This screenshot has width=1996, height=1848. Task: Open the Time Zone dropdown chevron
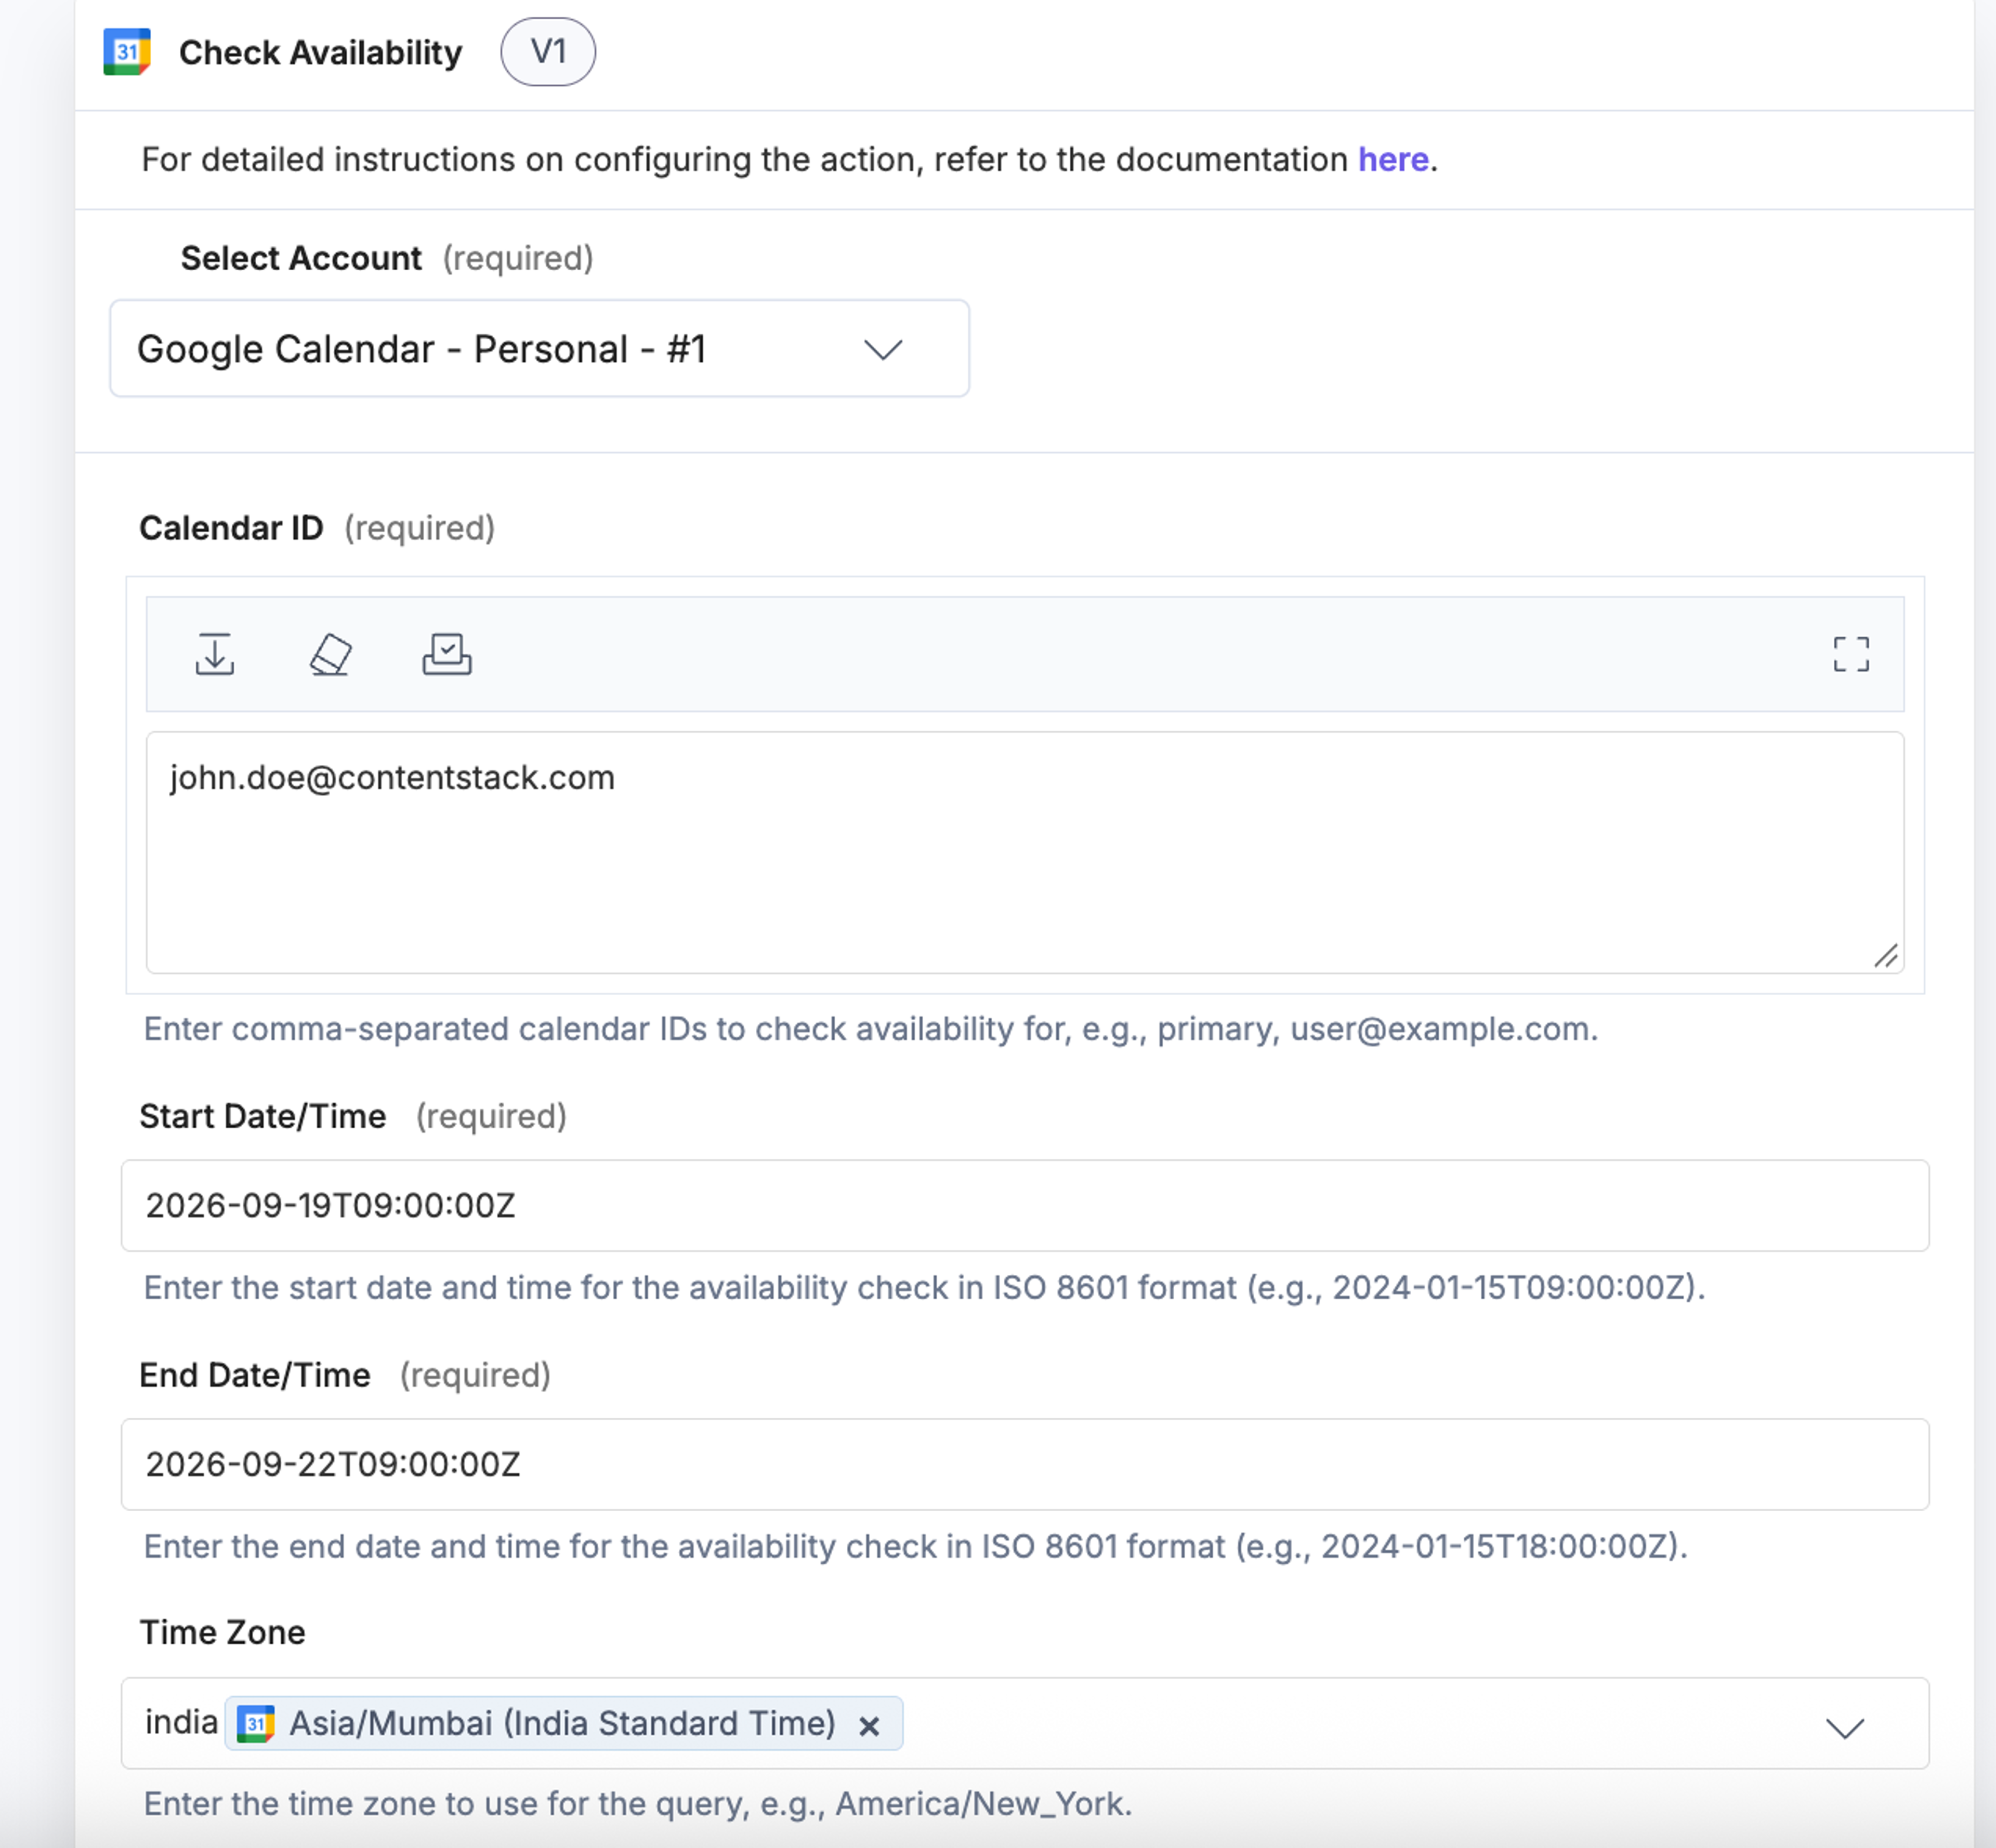(1844, 1727)
